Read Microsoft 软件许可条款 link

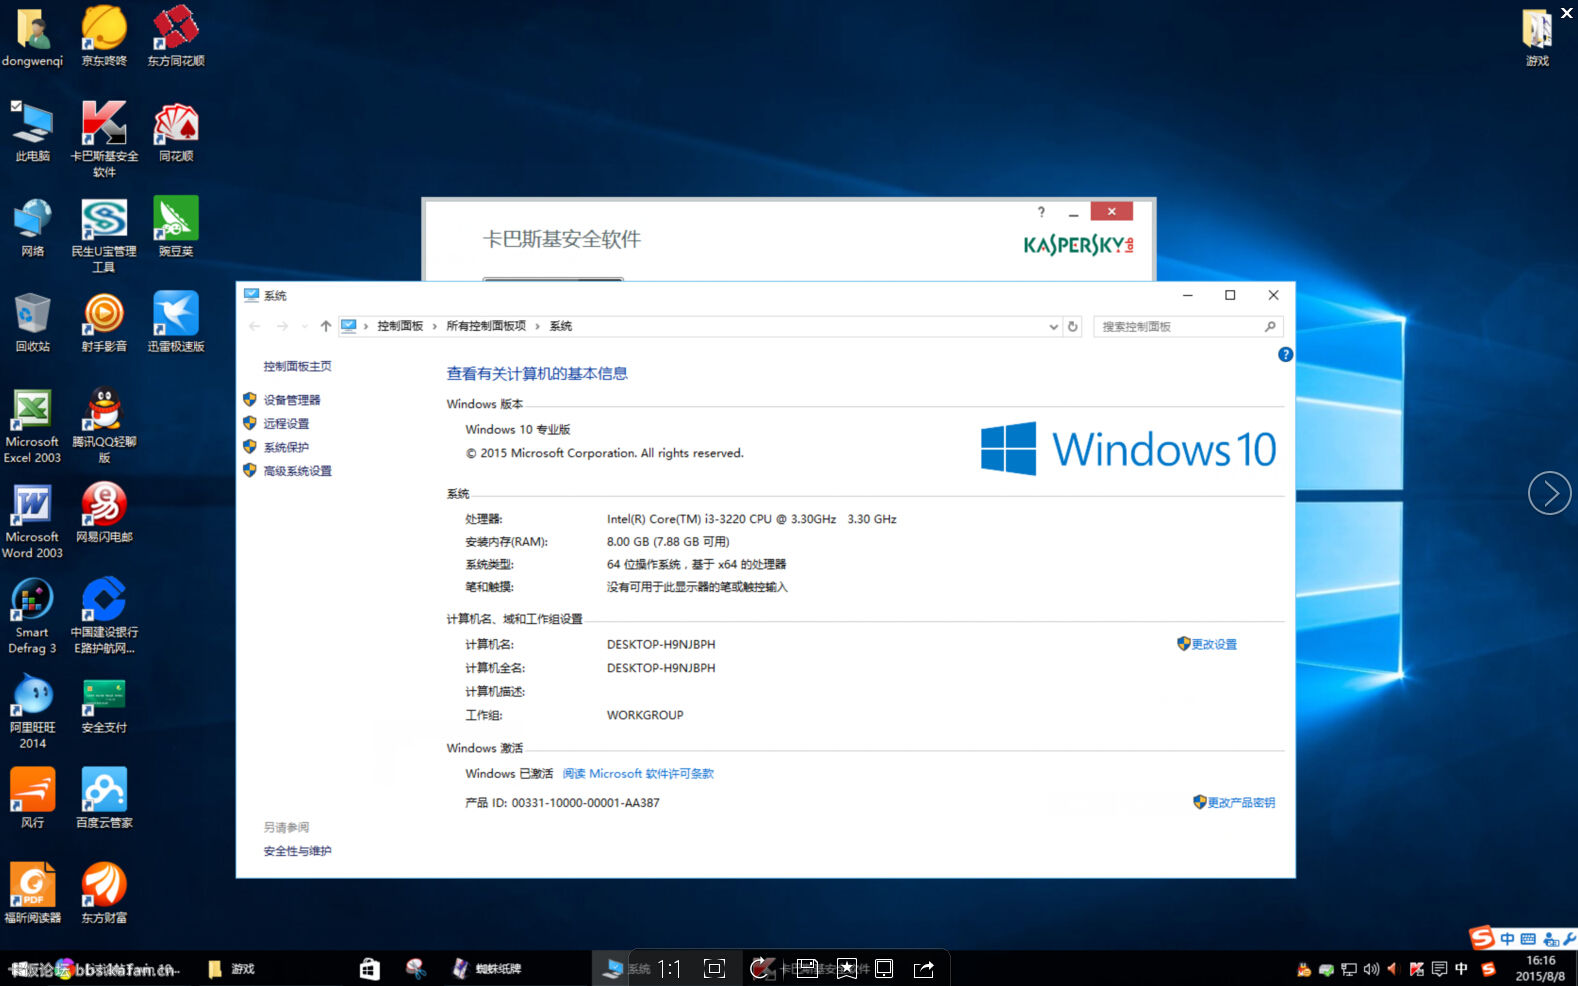tap(638, 774)
